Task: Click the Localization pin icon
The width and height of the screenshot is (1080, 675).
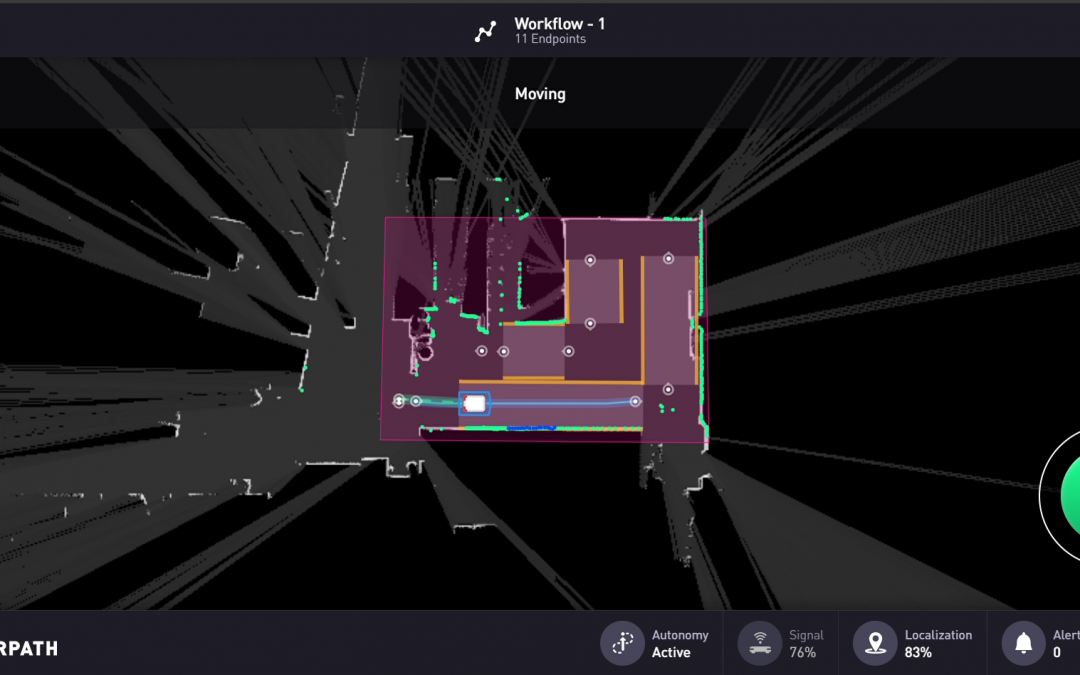Action: [875, 643]
